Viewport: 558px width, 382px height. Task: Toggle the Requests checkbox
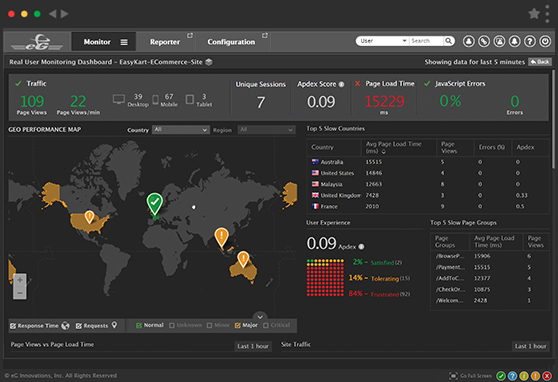(79, 326)
